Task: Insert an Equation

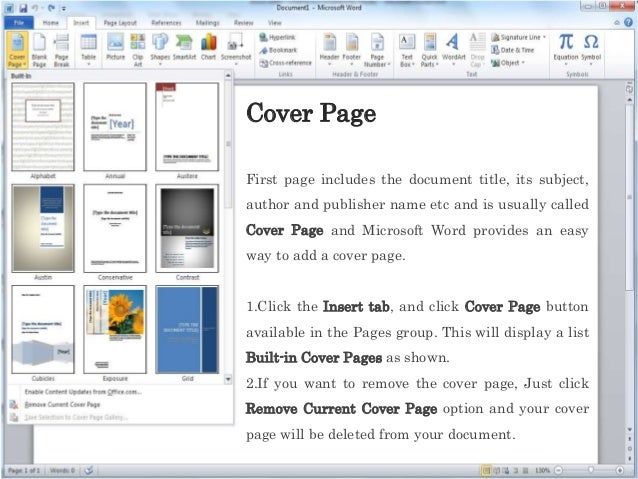Action: (x=566, y=50)
